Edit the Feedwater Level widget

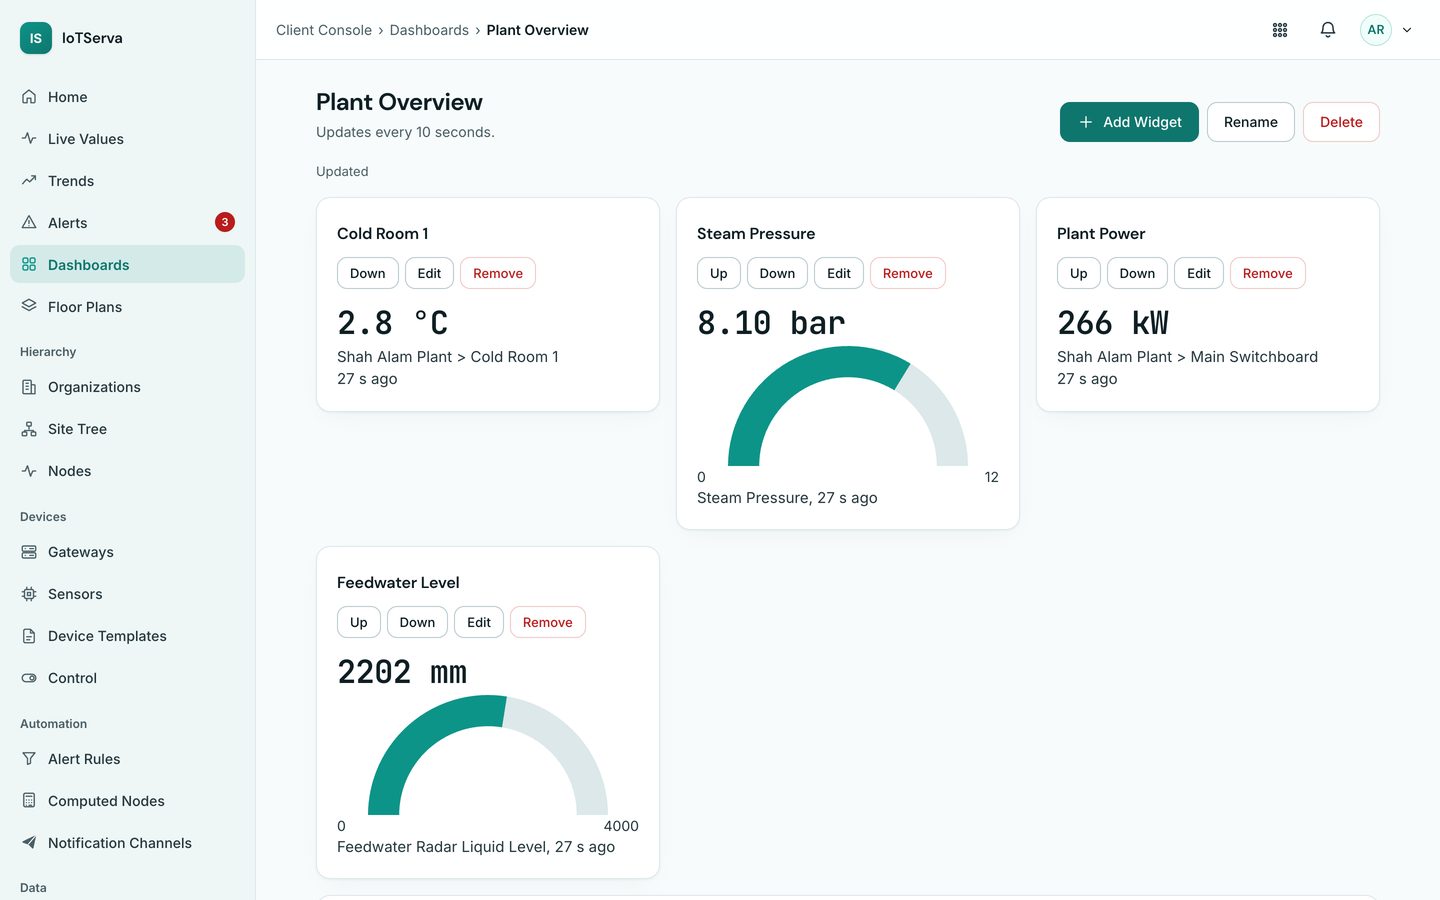tap(479, 622)
